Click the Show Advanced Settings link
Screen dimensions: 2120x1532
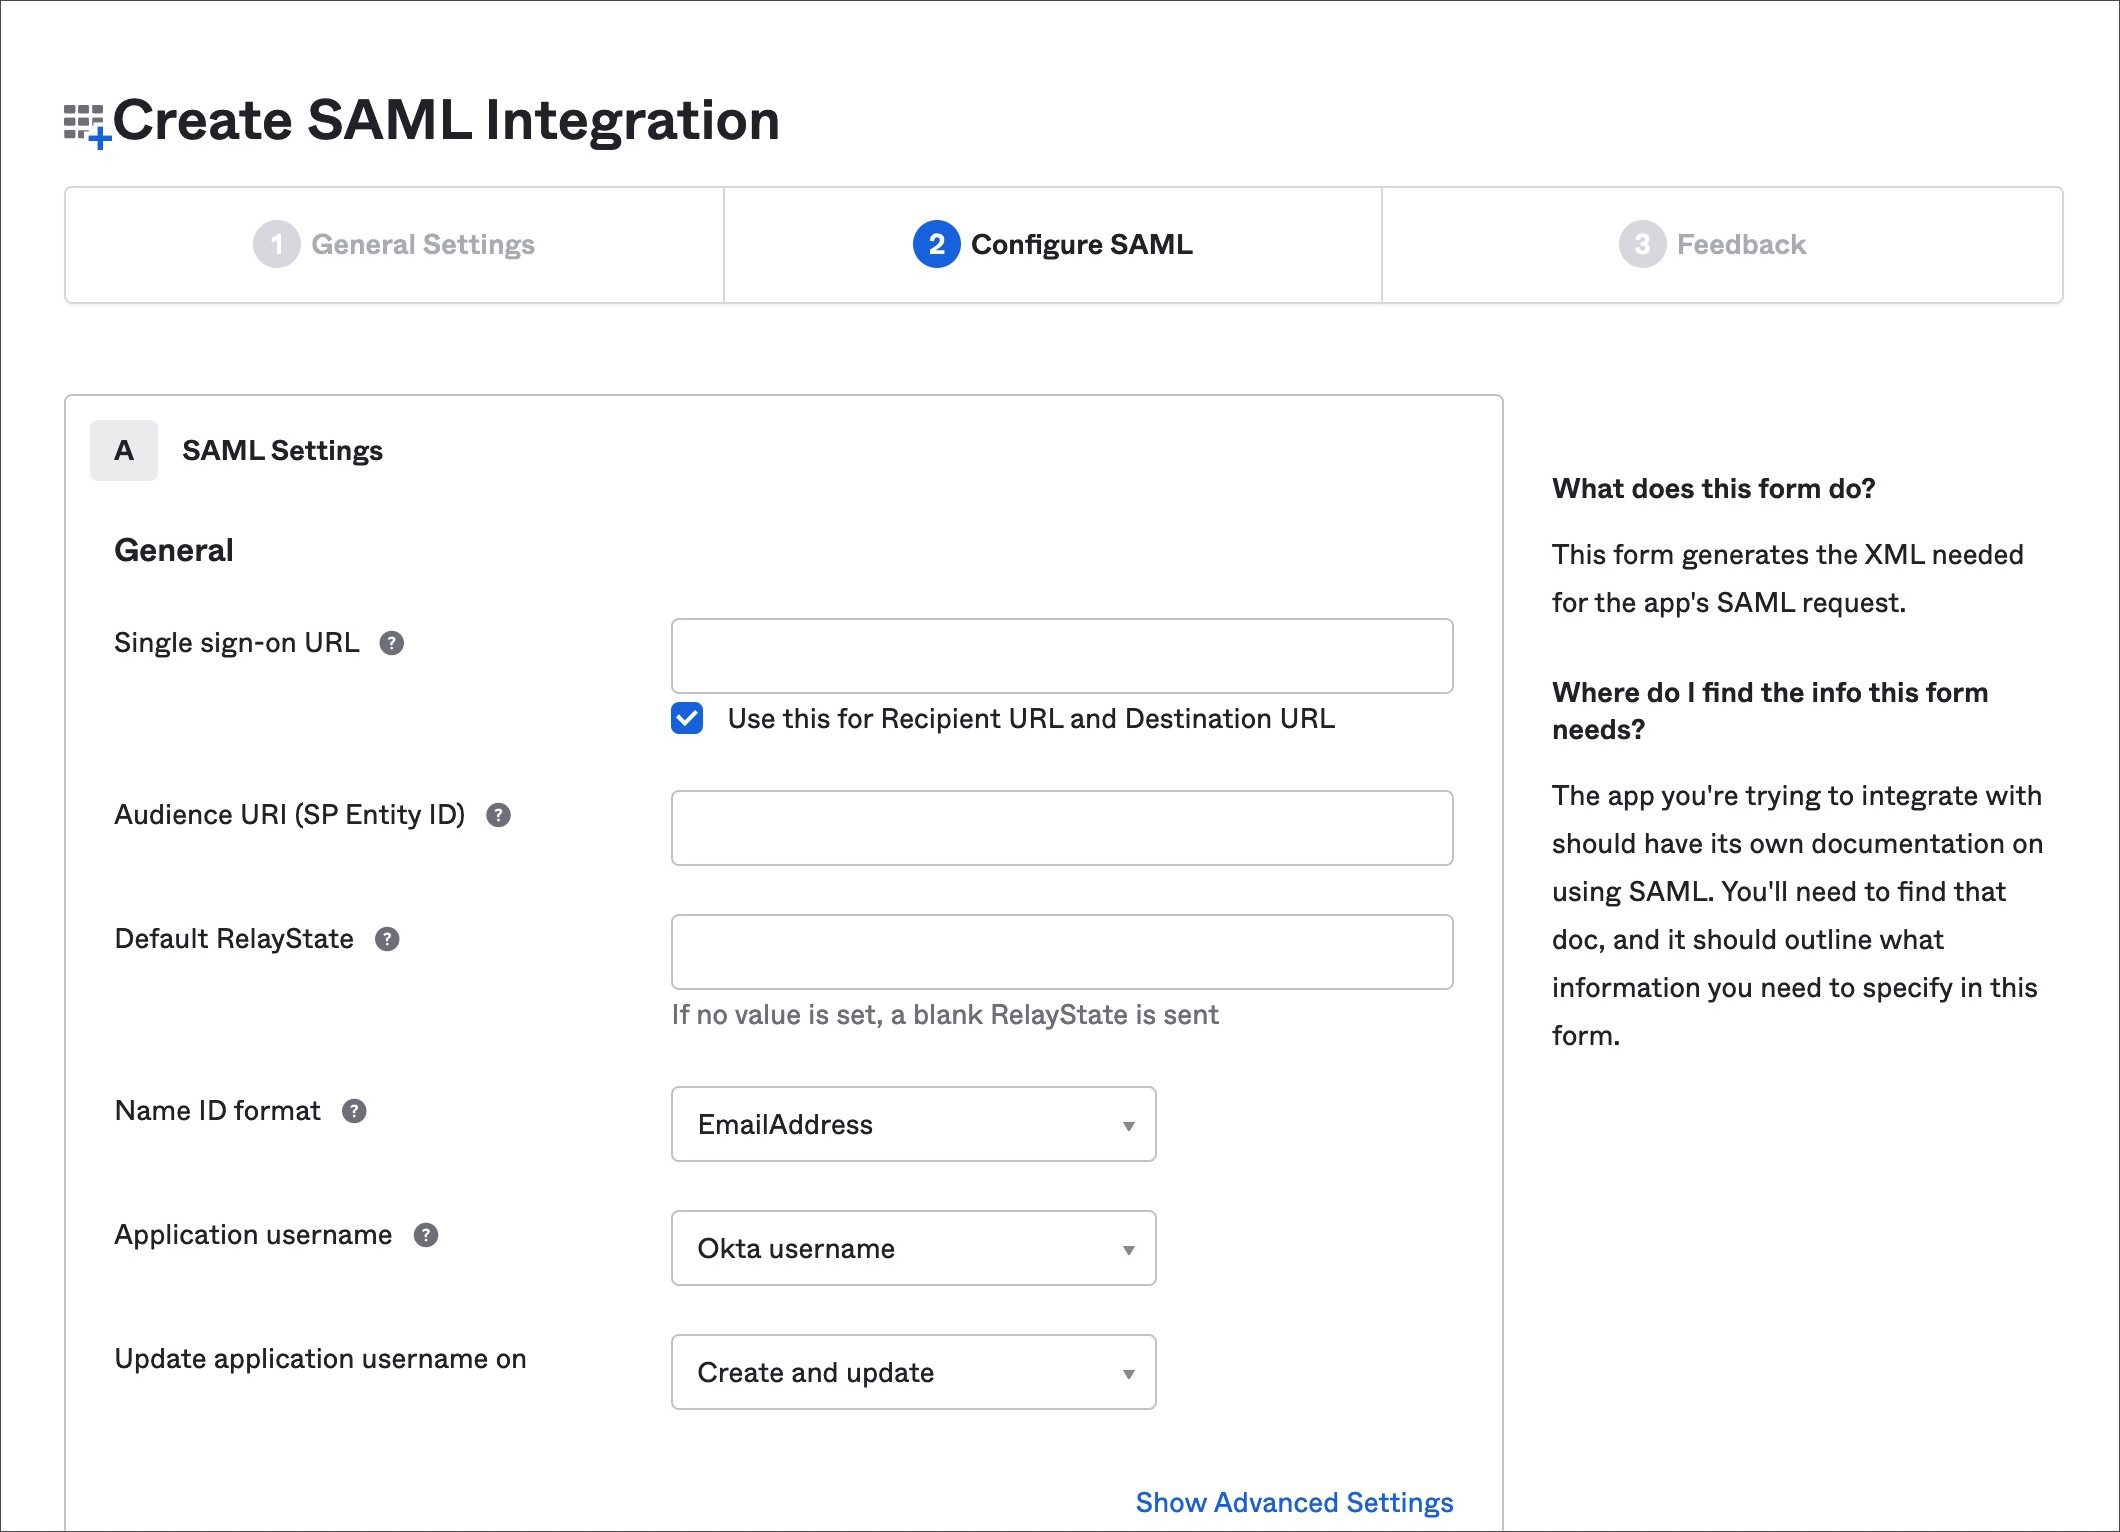pyautogui.click(x=1294, y=1502)
